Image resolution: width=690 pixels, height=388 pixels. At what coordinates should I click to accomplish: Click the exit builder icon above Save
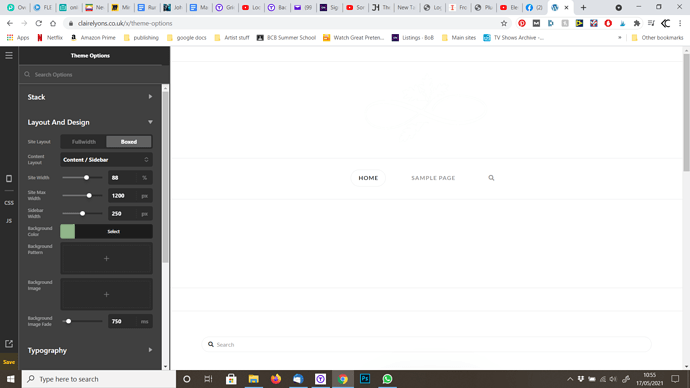click(x=9, y=344)
